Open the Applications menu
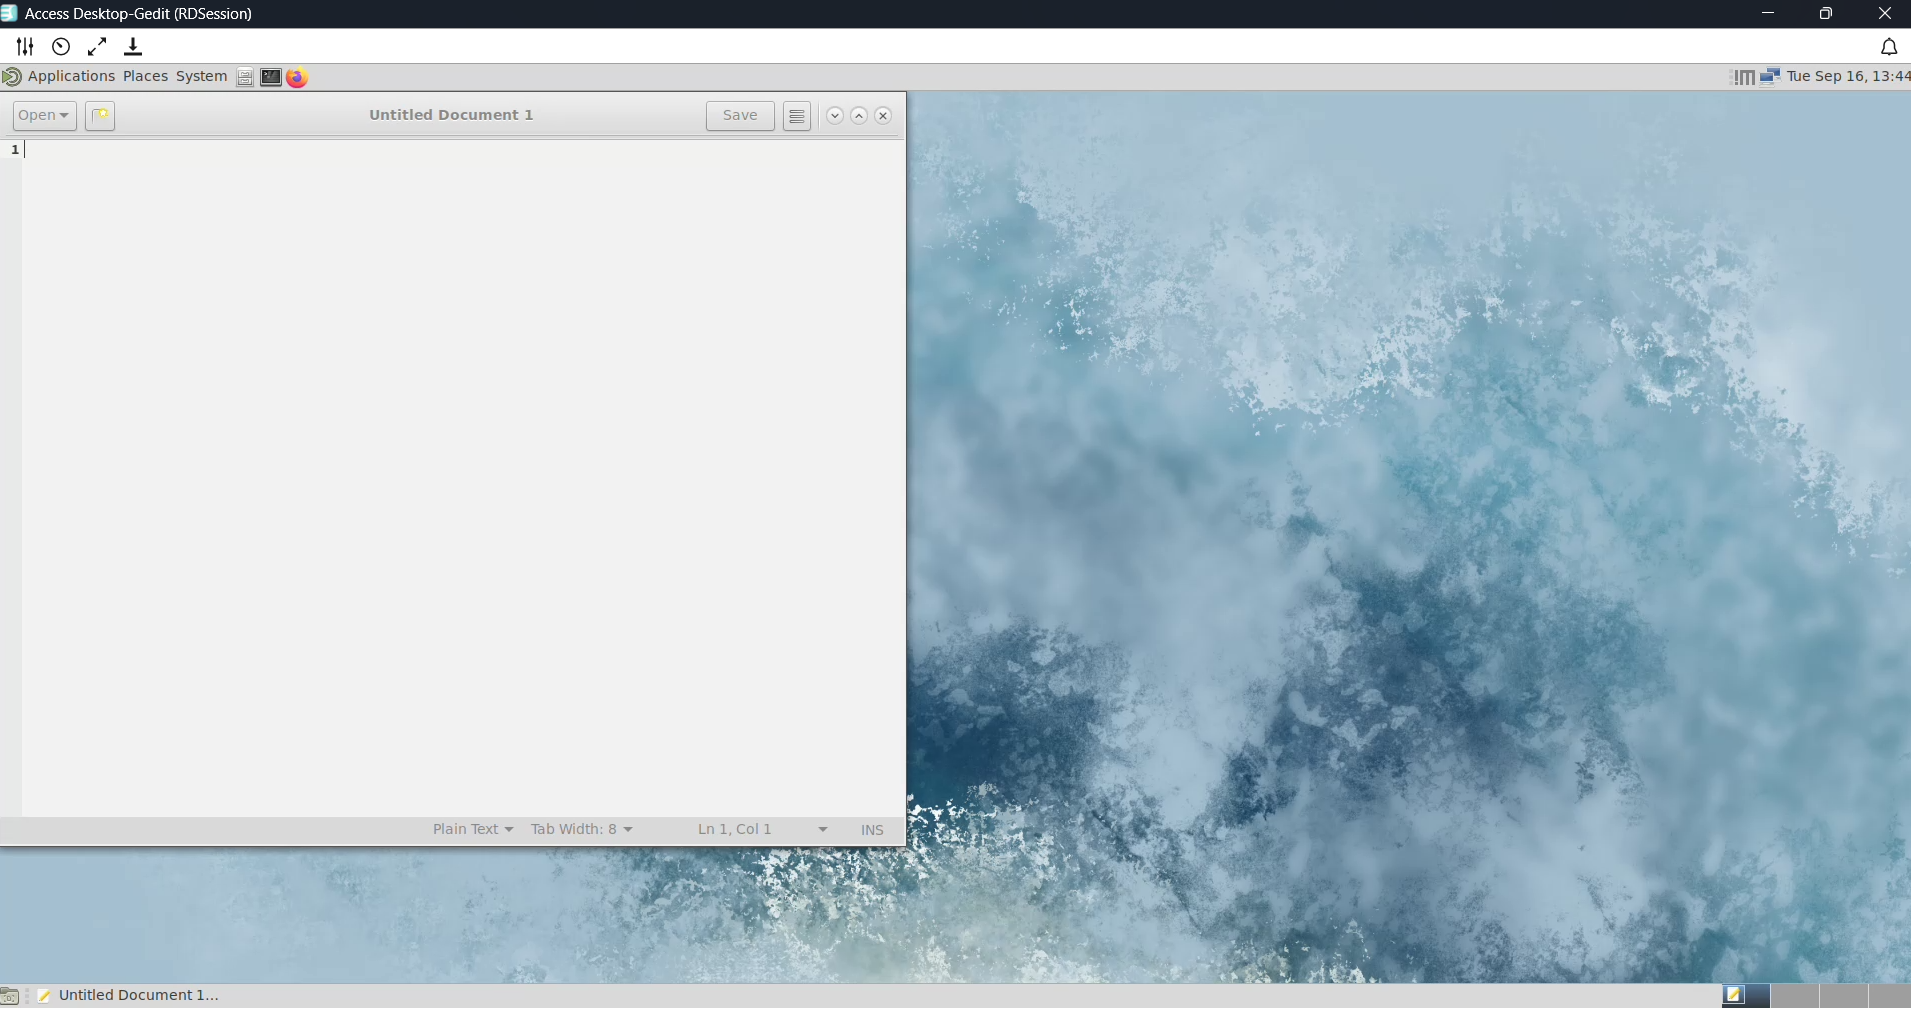The width and height of the screenshot is (1911, 1009). click(x=71, y=77)
